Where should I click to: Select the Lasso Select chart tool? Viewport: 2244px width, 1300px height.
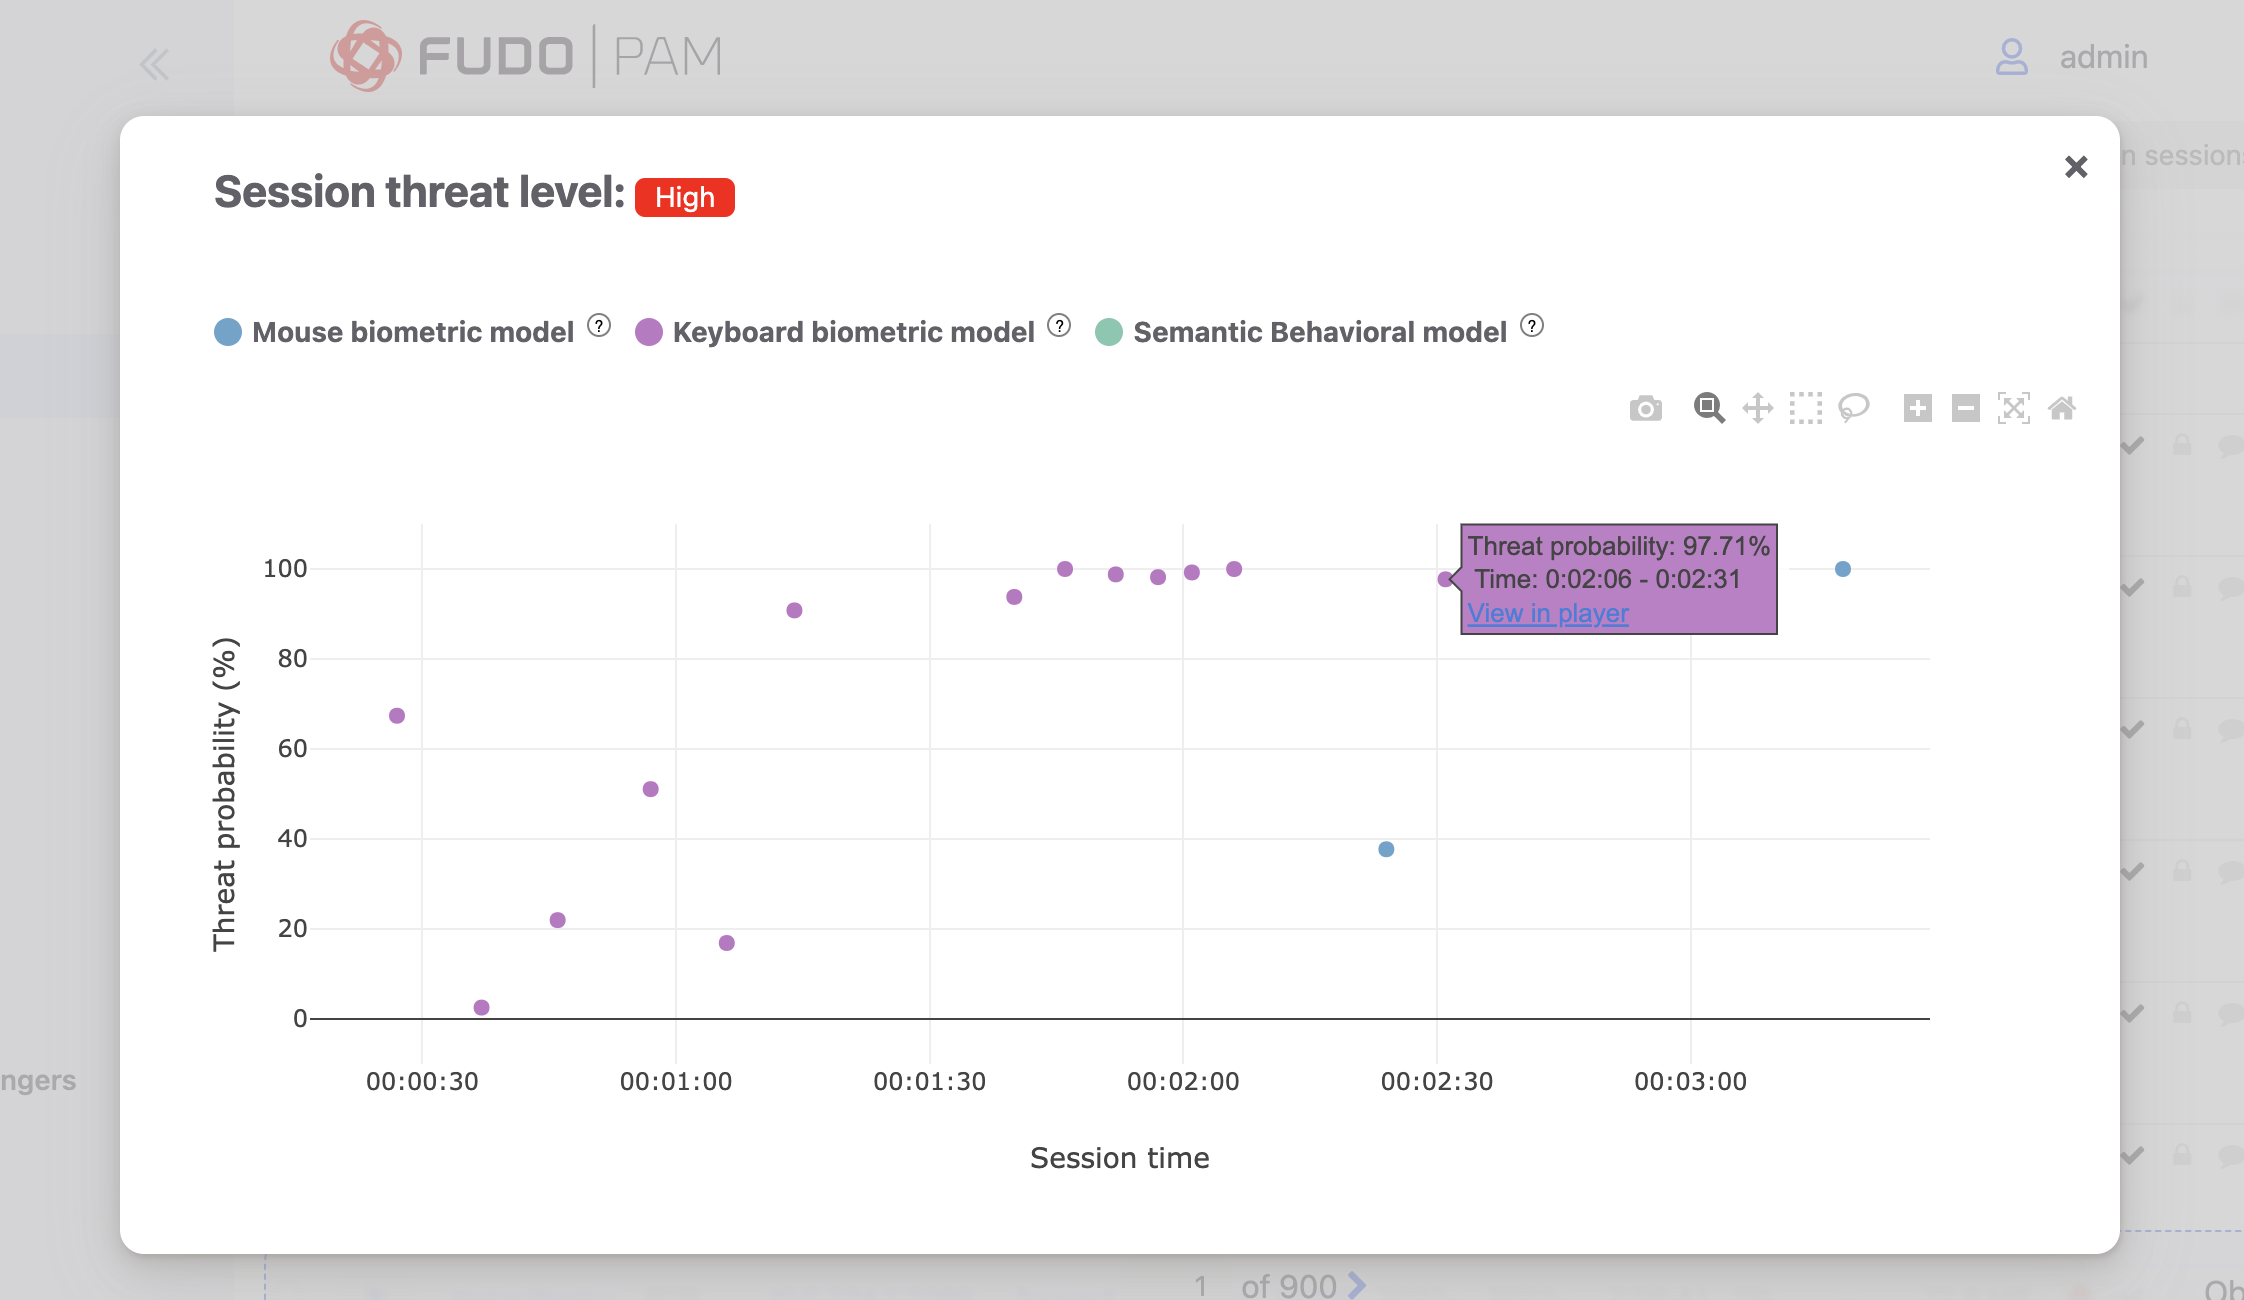[x=1853, y=408]
